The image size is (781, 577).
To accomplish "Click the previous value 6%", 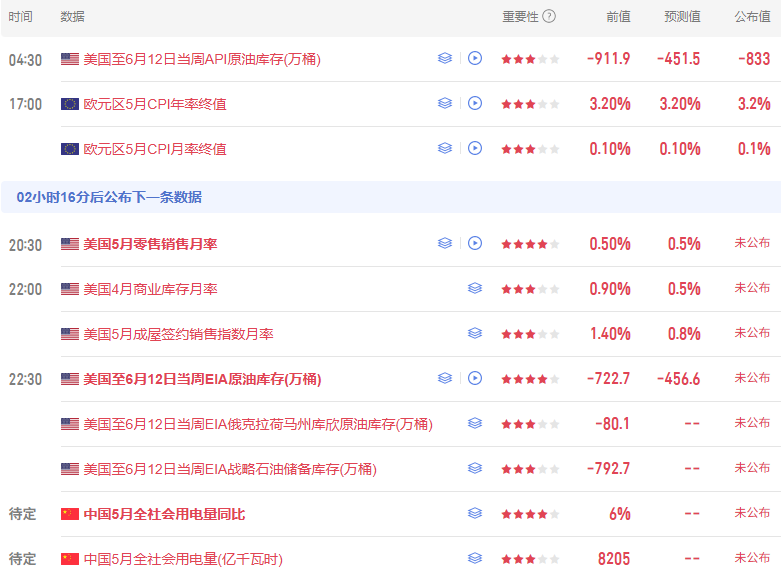I will point(620,514).
